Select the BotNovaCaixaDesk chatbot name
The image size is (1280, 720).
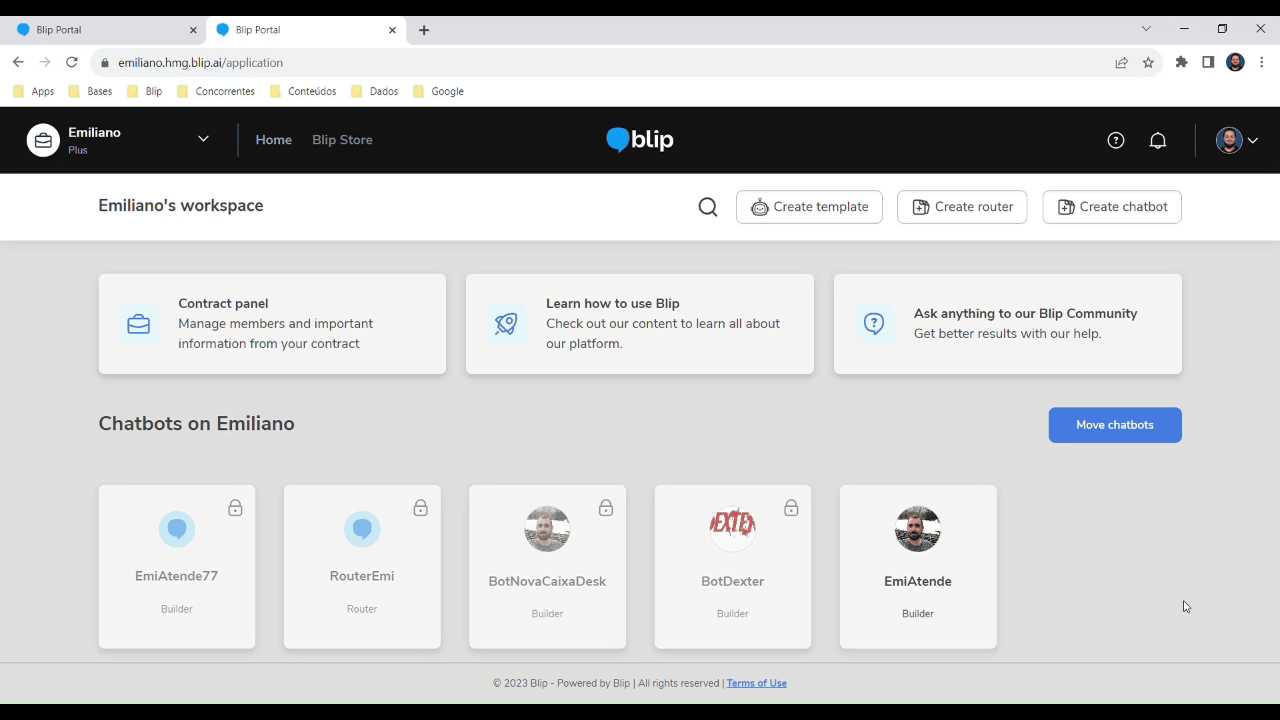click(547, 581)
